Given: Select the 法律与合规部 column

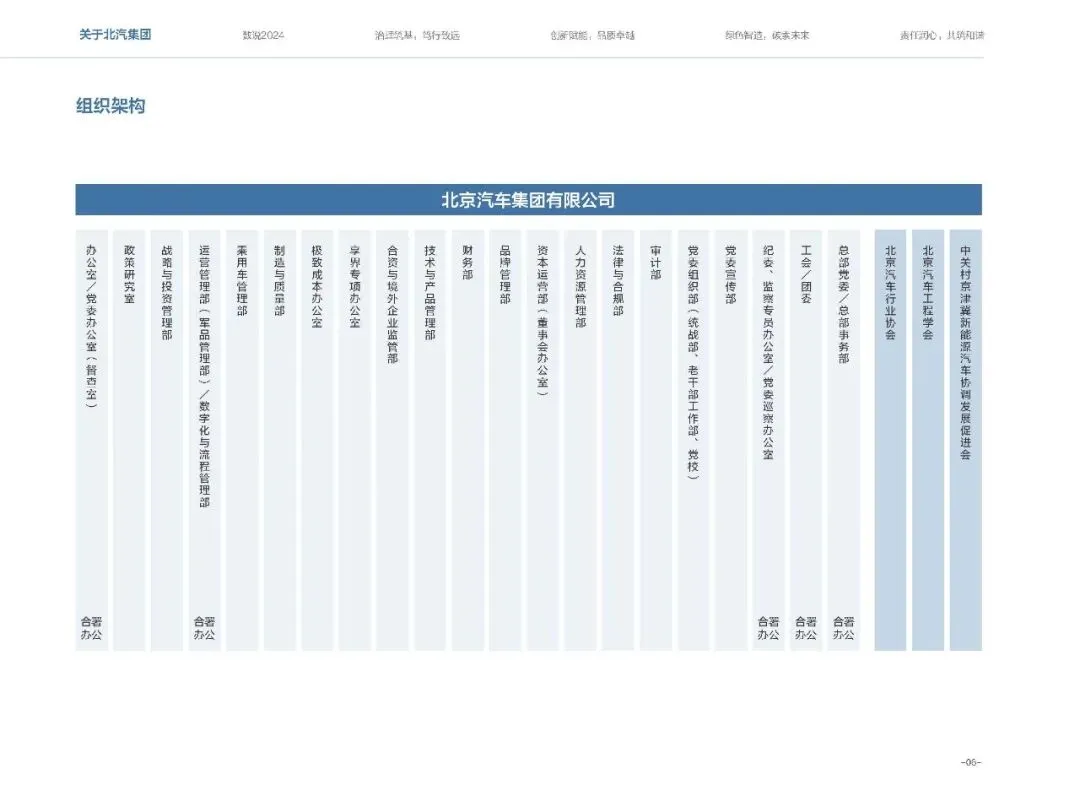Looking at the screenshot, I should (618, 440).
